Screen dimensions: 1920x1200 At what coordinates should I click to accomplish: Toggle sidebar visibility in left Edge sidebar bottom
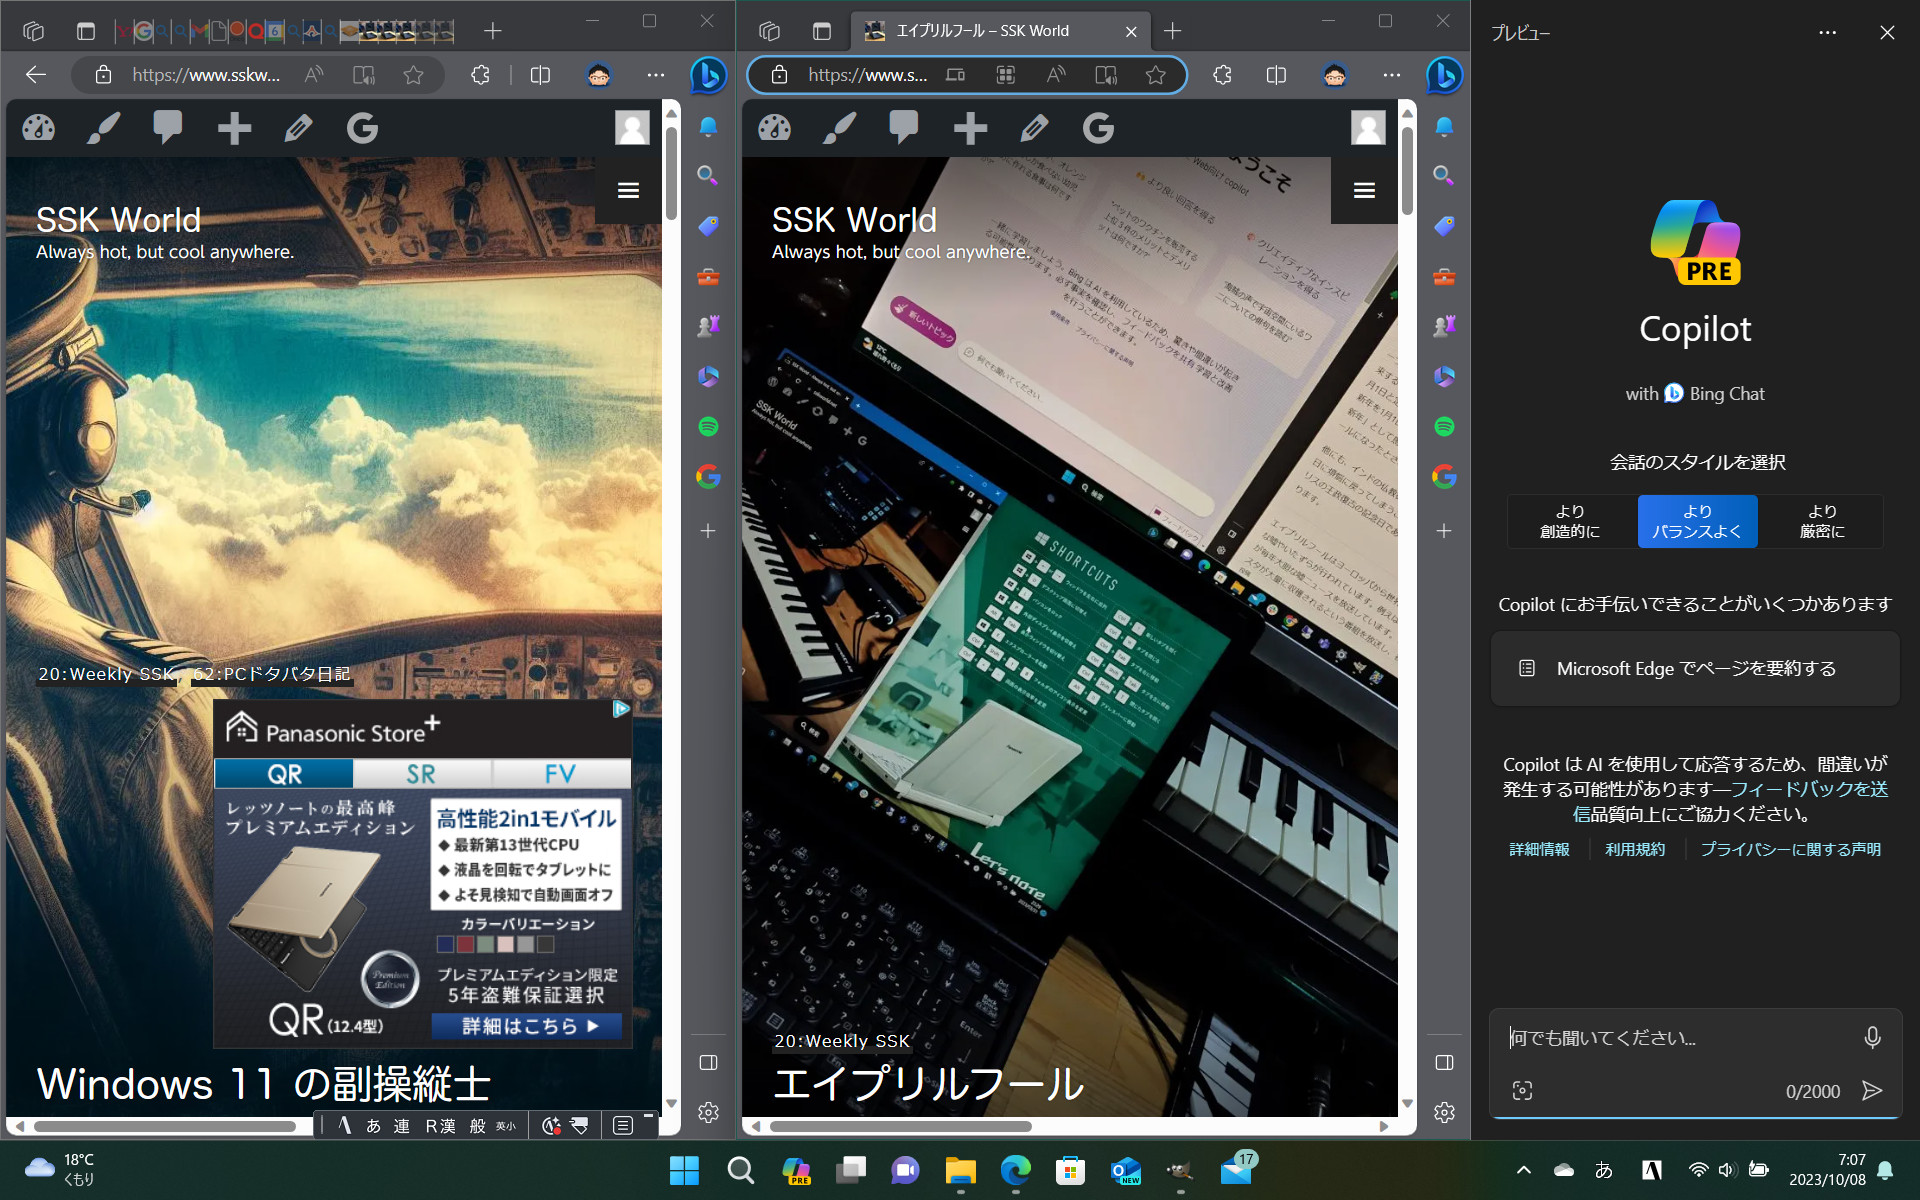(708, 1062)
